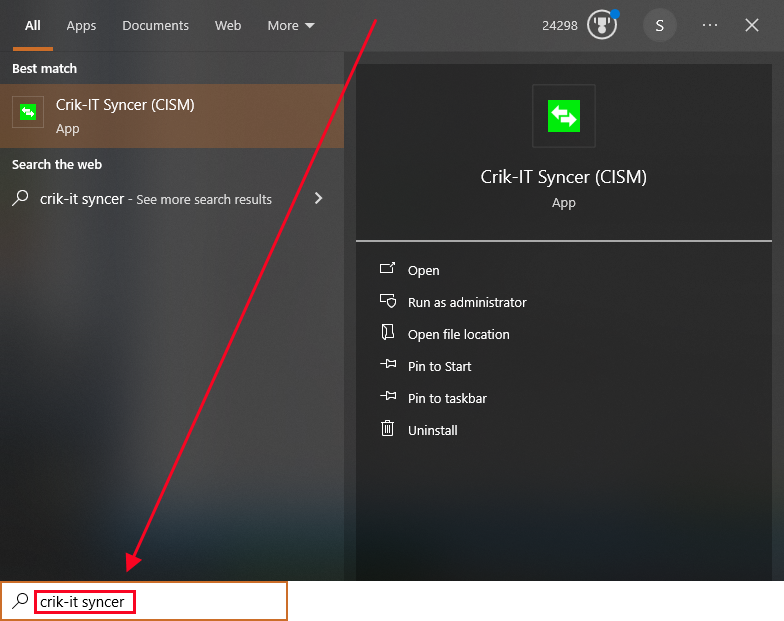Select the All results tab

point(33,25)
